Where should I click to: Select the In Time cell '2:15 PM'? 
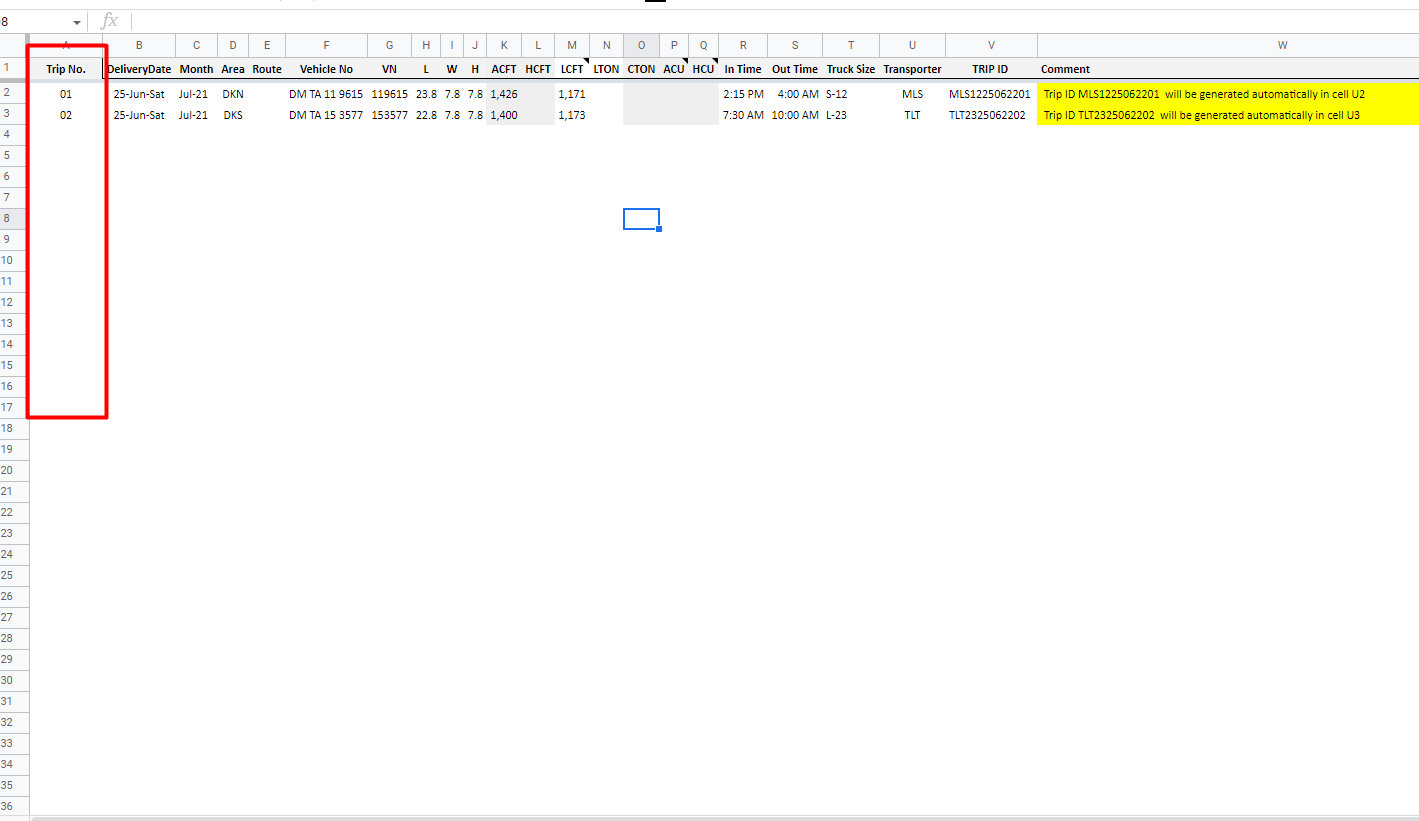[x=743, y=94]
